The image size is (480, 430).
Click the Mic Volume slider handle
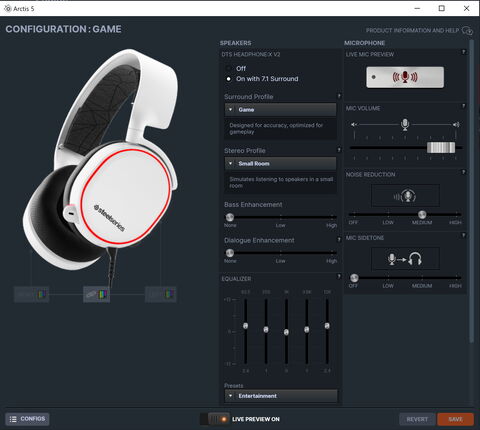pos(441,147)
